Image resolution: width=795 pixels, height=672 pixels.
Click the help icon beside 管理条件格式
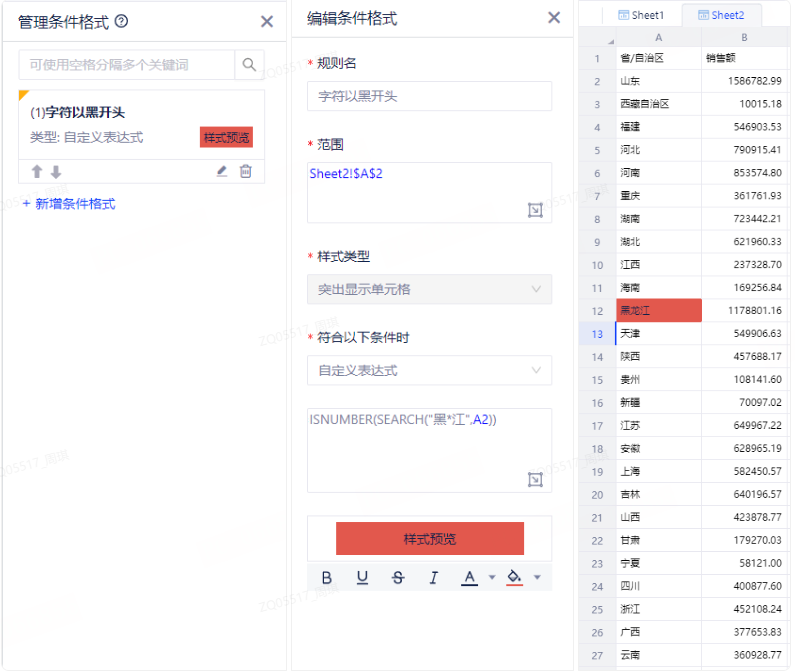[x=122, y=21]
